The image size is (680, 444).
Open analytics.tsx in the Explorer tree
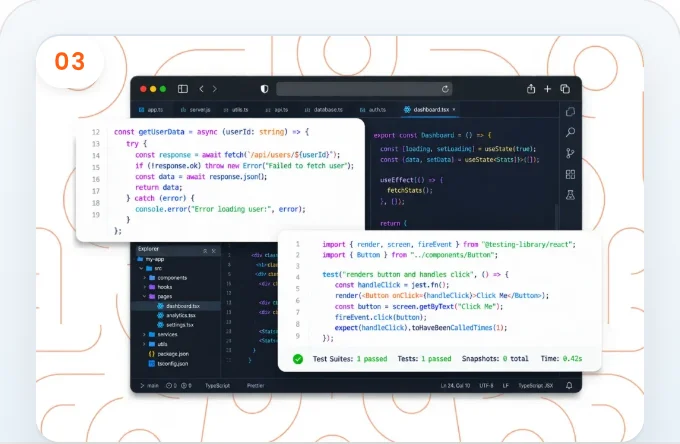[177, 316]
